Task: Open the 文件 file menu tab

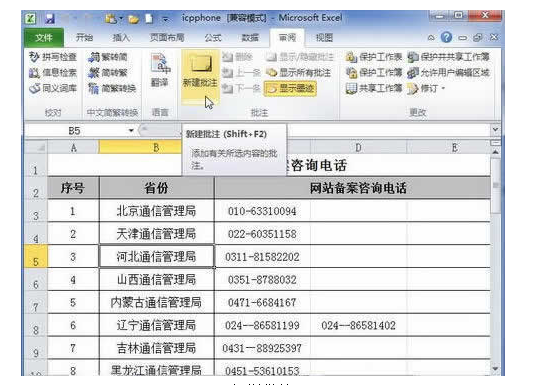Action: click(x=44, y=38)
